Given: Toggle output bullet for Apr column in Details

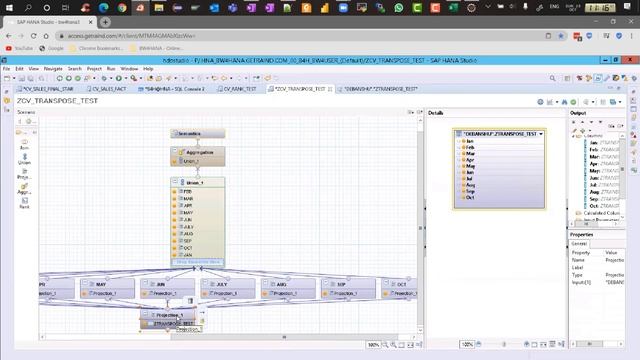Looking at the screenshot, I should pyautogui.click(x=463, y=160).
